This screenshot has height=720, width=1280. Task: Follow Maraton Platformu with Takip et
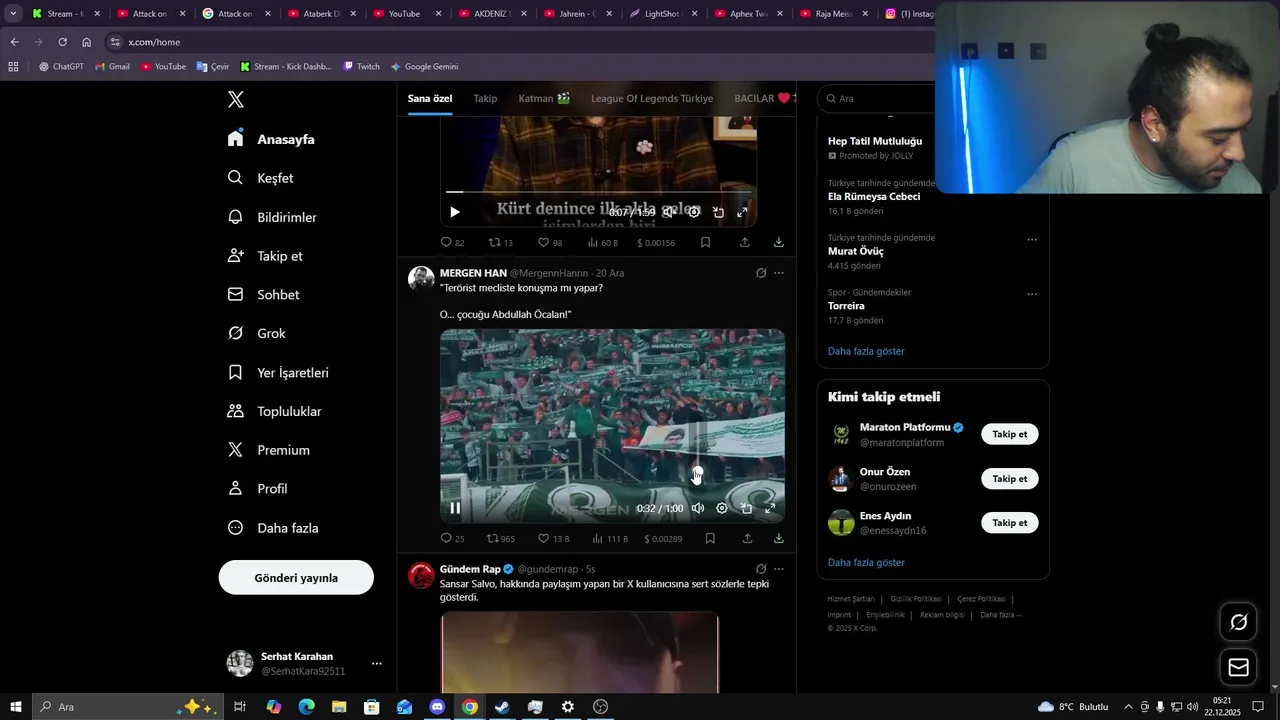[x=1009, y=434]
